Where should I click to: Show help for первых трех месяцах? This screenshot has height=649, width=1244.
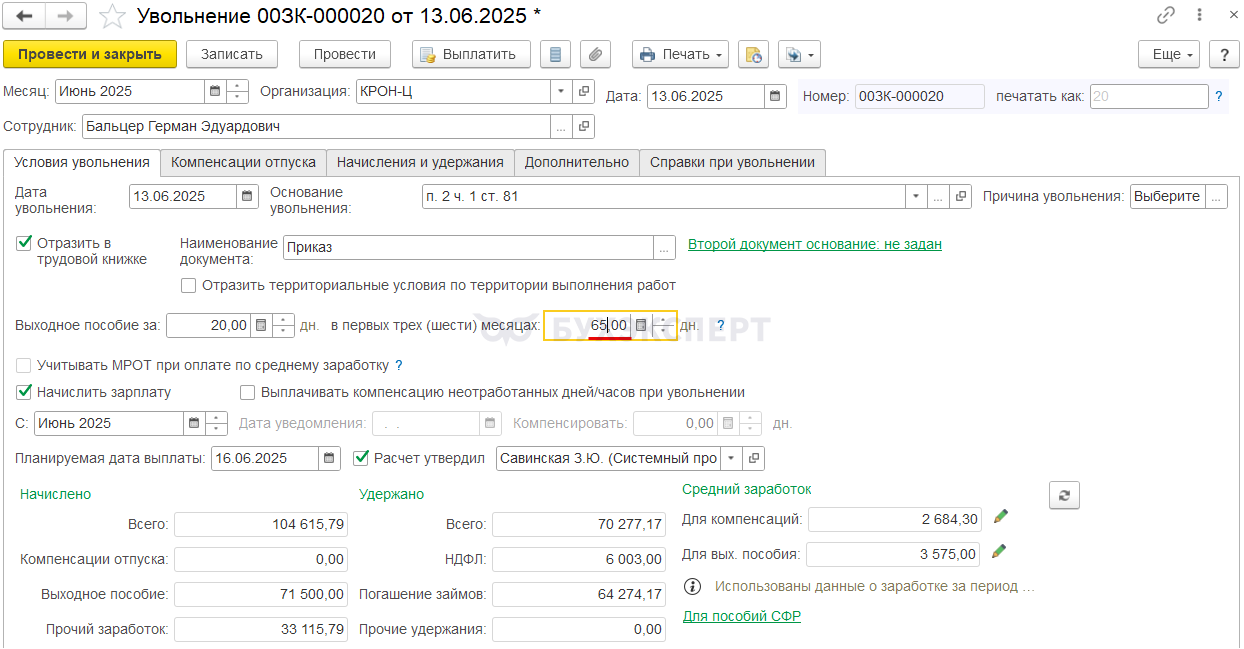point(720,325)
